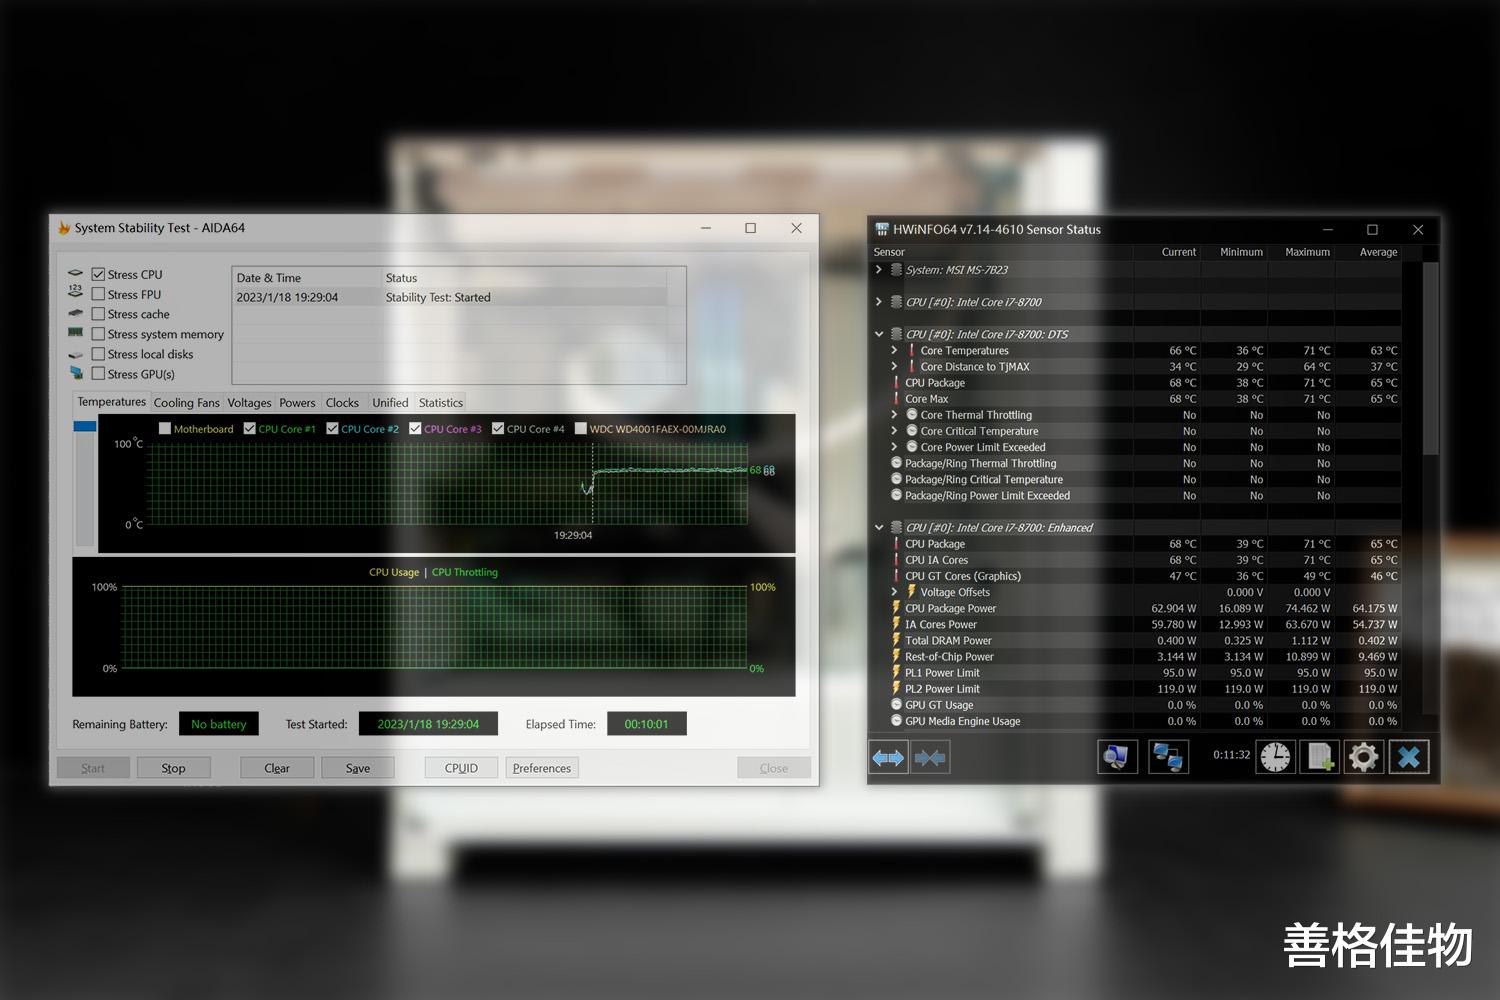Switch to the Cooling Fans tab
This screenshot has width=1500, height=1000.
[x=187, y=403]
